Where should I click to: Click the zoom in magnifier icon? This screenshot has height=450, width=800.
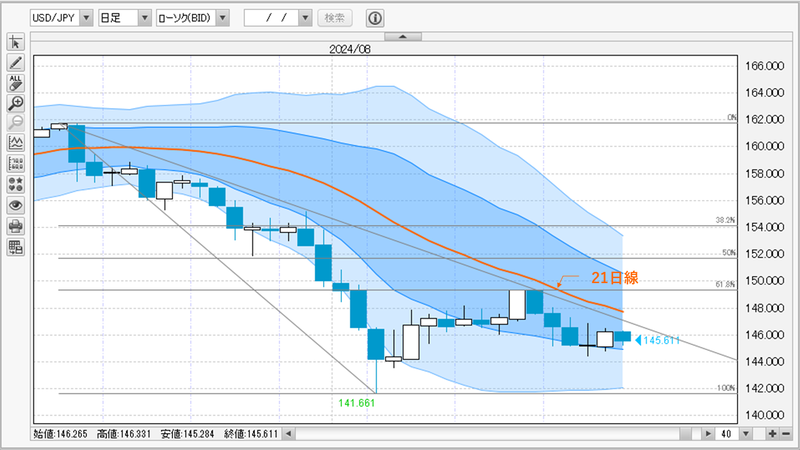coord(15,103)
